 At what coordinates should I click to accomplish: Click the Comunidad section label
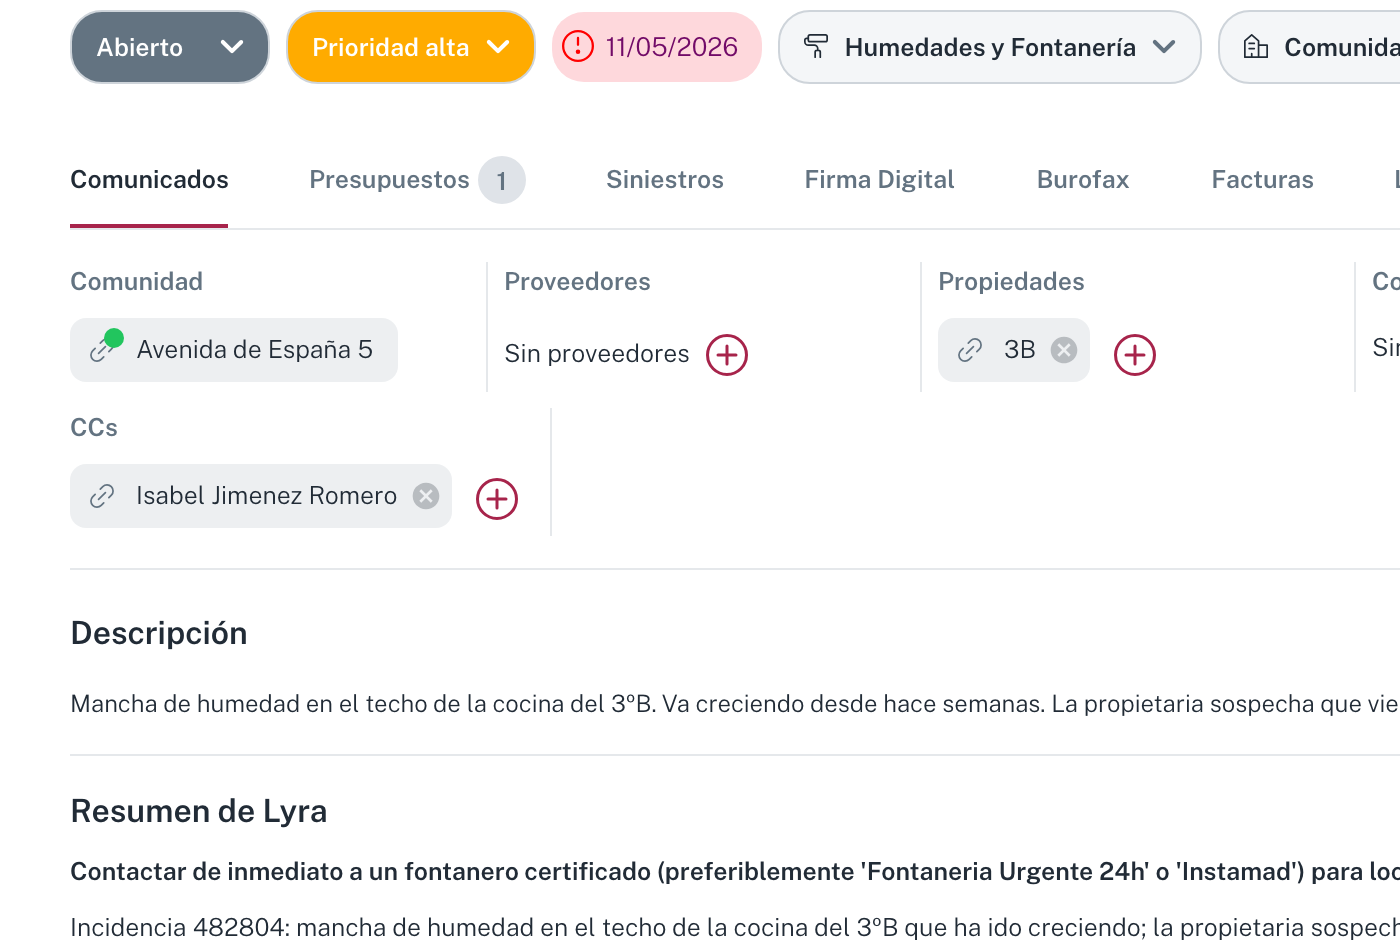coord(137,282)
